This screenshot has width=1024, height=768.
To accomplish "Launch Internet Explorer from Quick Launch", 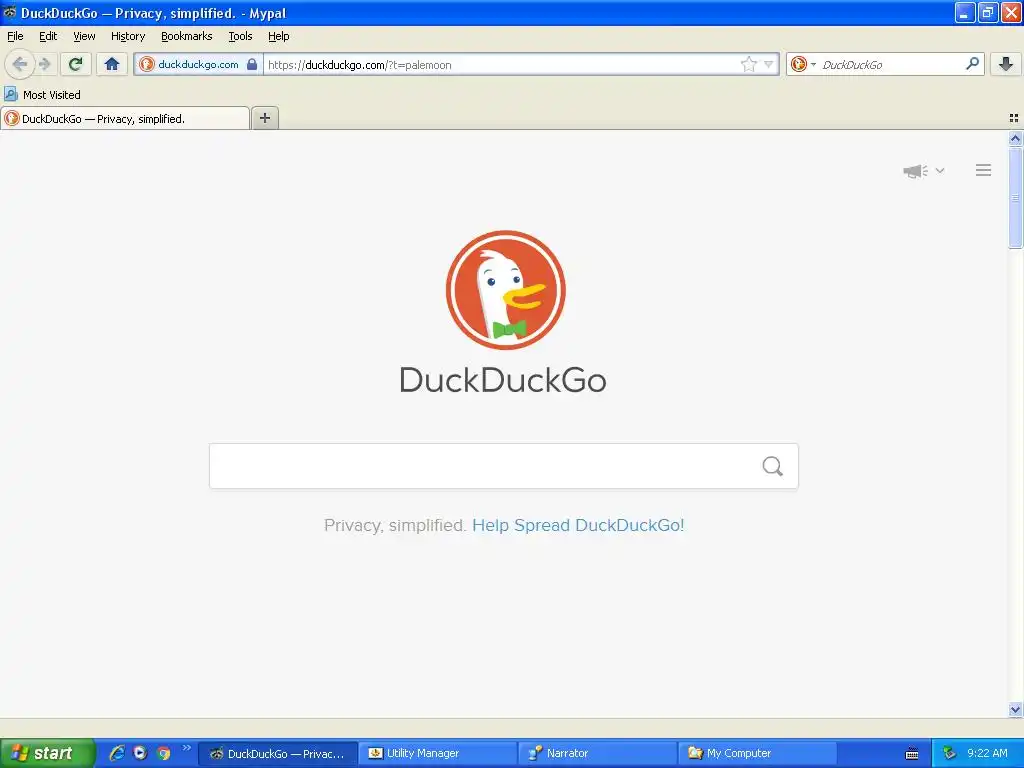I will point(116,753).
